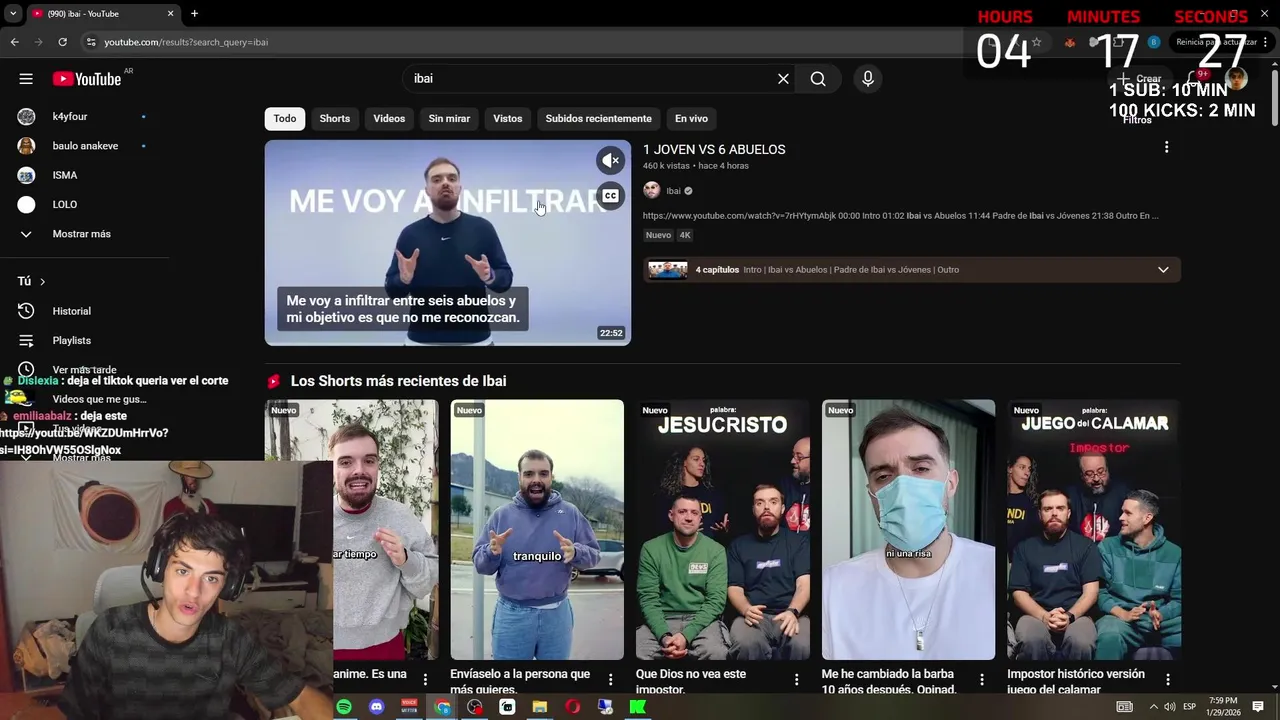Image resolution: width=1280 pixels, height=720 pixels.
Task: Select the Todo filter chip
Action: pyautogui.click(x=285, y=119)
